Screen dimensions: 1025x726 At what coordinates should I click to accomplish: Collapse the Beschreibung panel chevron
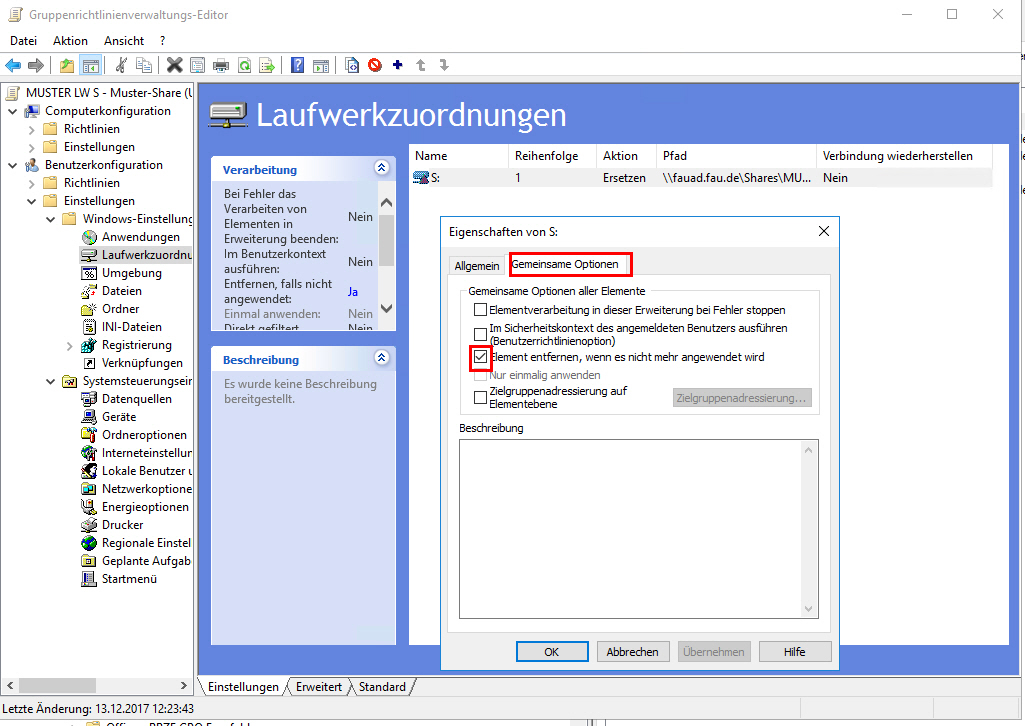[x=380, y=358]
